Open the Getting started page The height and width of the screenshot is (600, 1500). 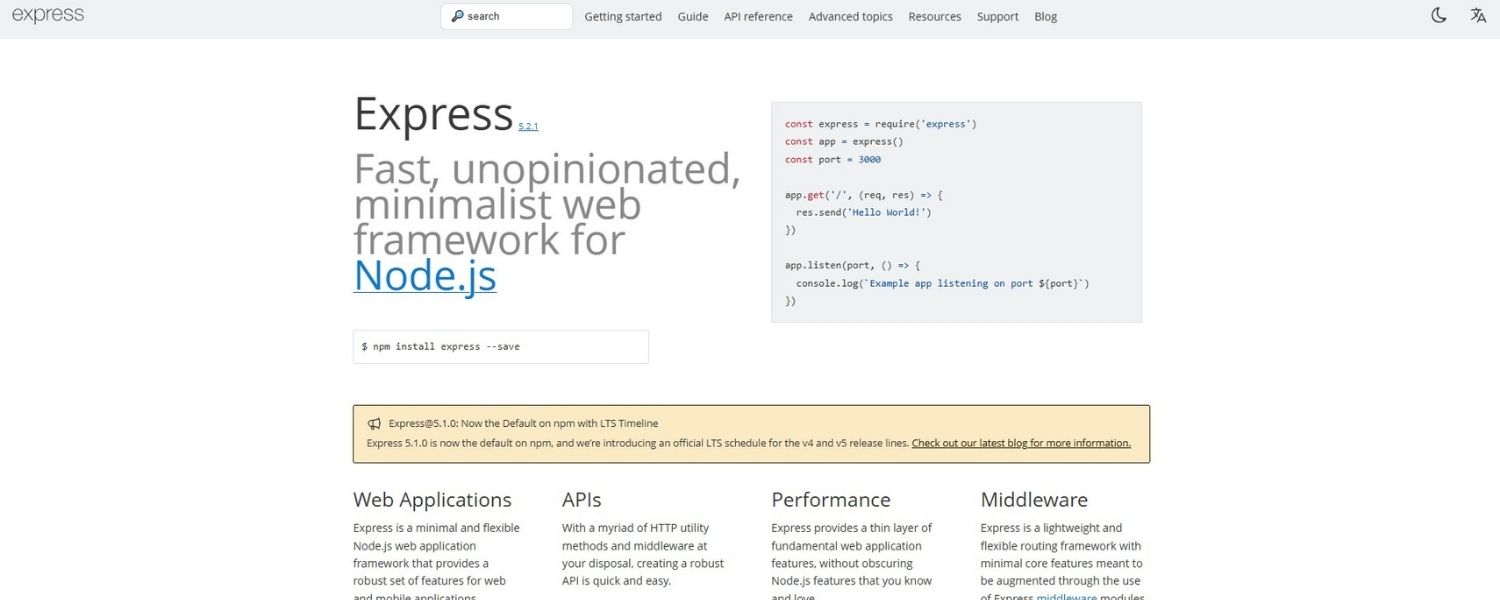622,16
